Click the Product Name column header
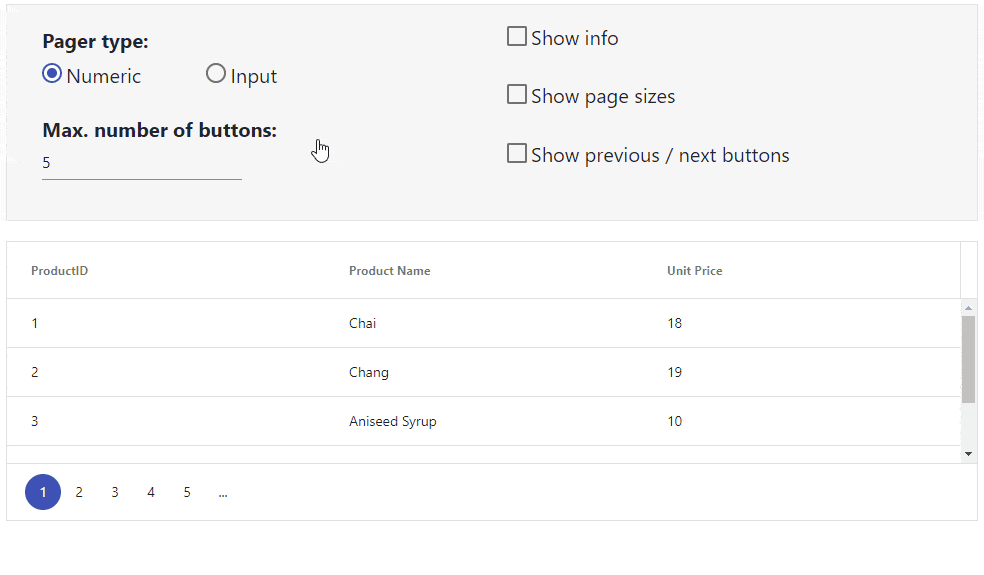The height and width of the screenshot is (575, 984). coord(484,271)
